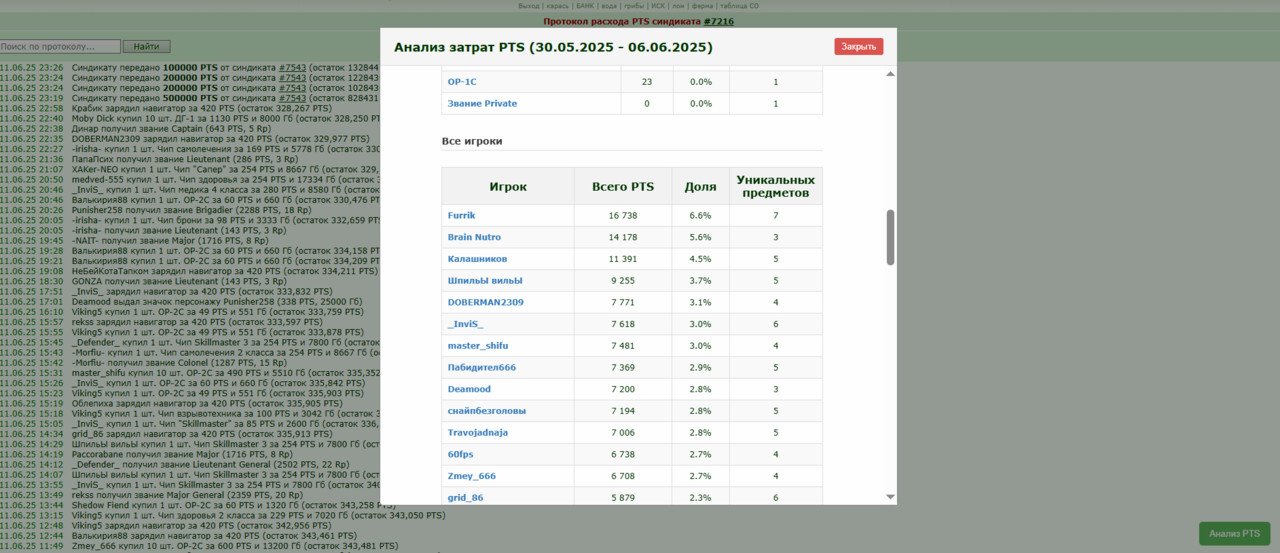
Task: Select log entry Крабик зарядил навигатор
Action: pos(202,108)
